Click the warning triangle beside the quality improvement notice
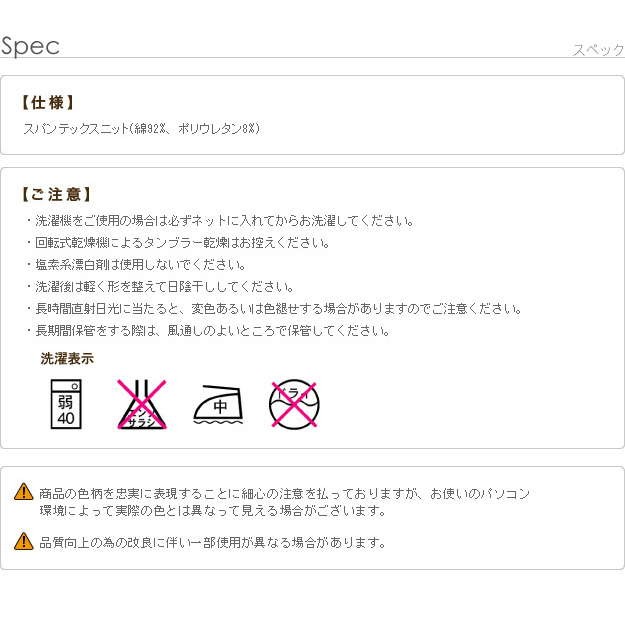The width and height of the screenshot is (625, 621). point(23,542)
